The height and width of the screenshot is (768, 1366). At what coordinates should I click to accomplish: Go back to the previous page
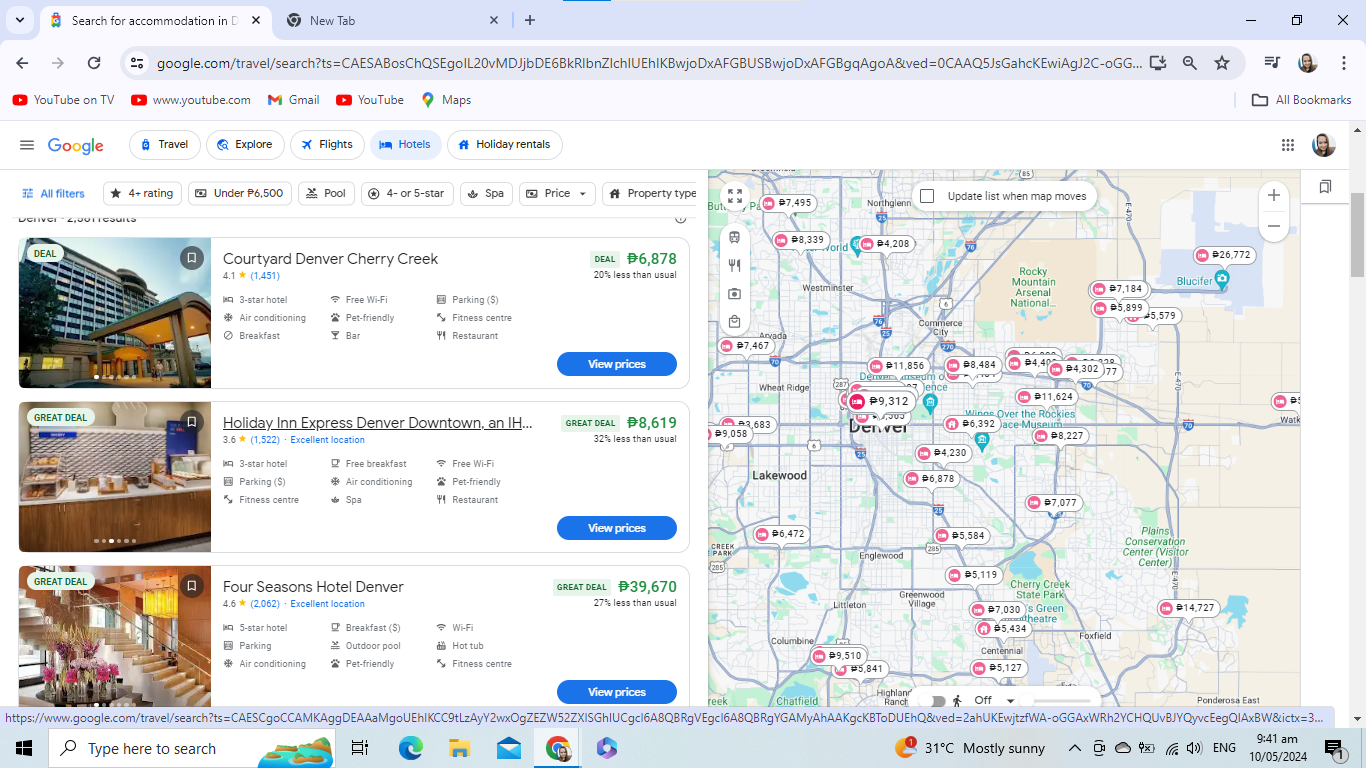point(22,63)
